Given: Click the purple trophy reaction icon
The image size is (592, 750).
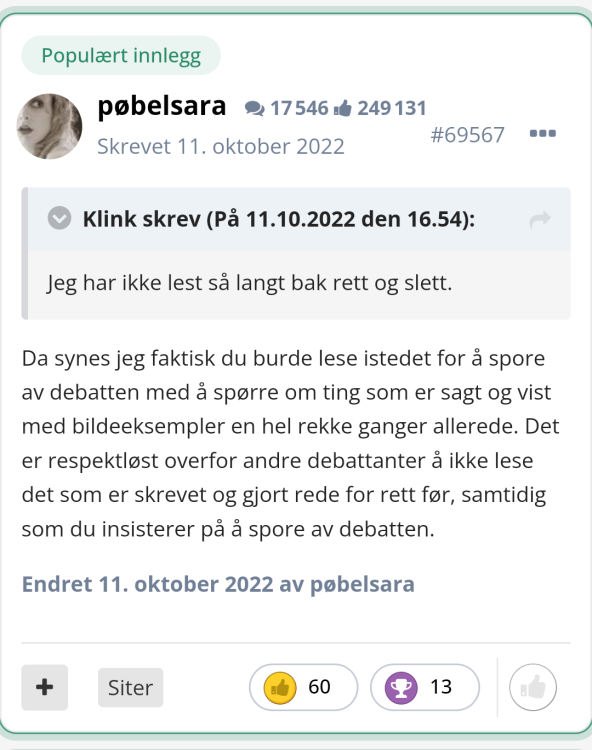Looking at the screenshot, I should tap(401, 688).
